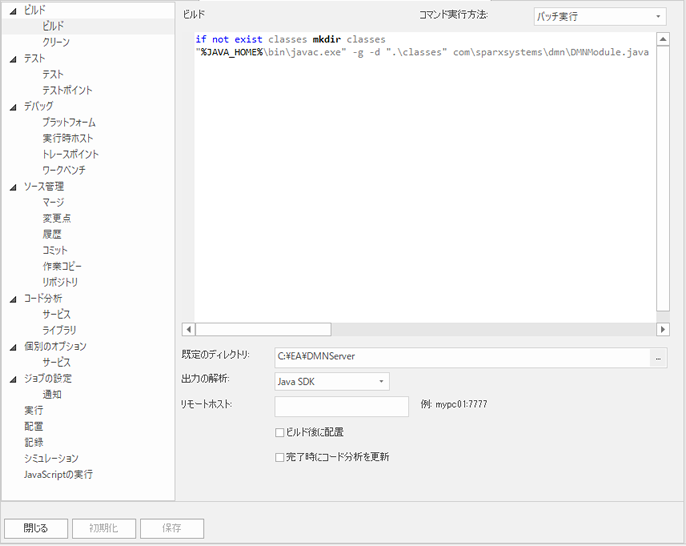Enable 完了時にコード分析を更新 checkbox

(x=280, y=457)
